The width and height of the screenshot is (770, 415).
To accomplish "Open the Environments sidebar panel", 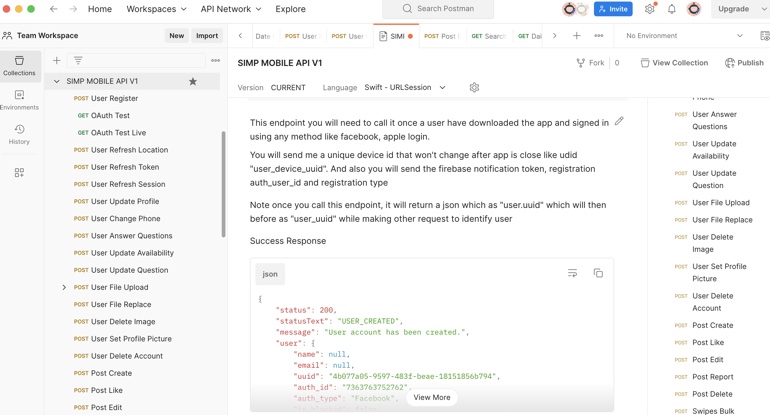I will pyautogui.click(x=19, y=99).
